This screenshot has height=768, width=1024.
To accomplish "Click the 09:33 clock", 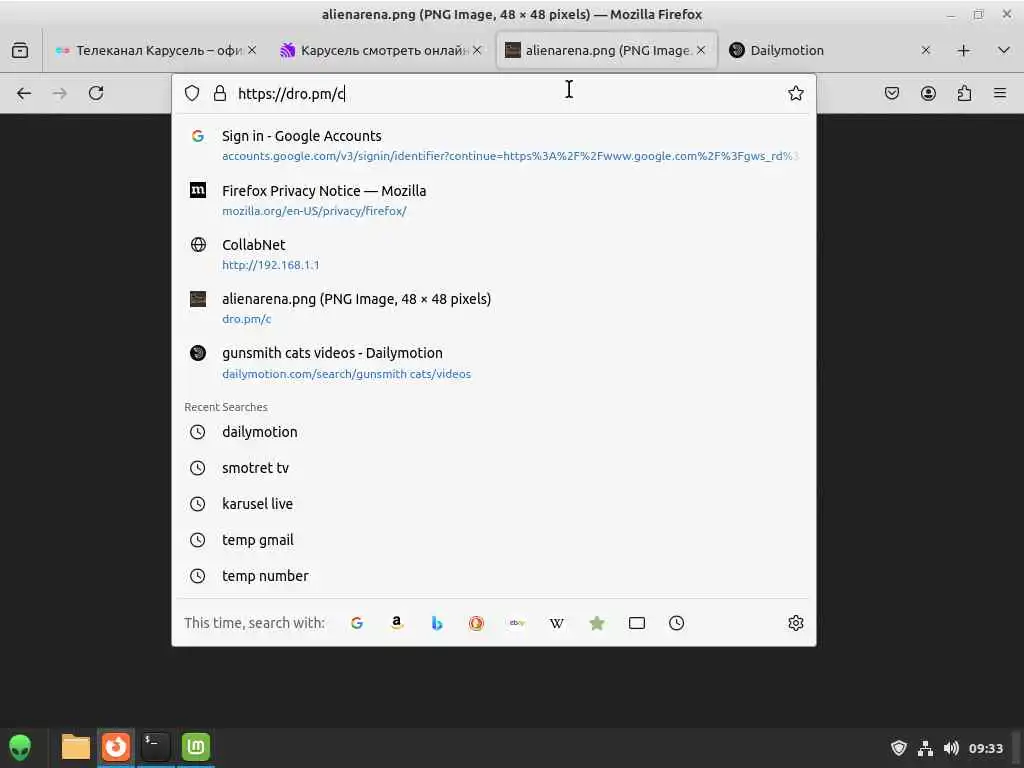I will pos(985,748).
